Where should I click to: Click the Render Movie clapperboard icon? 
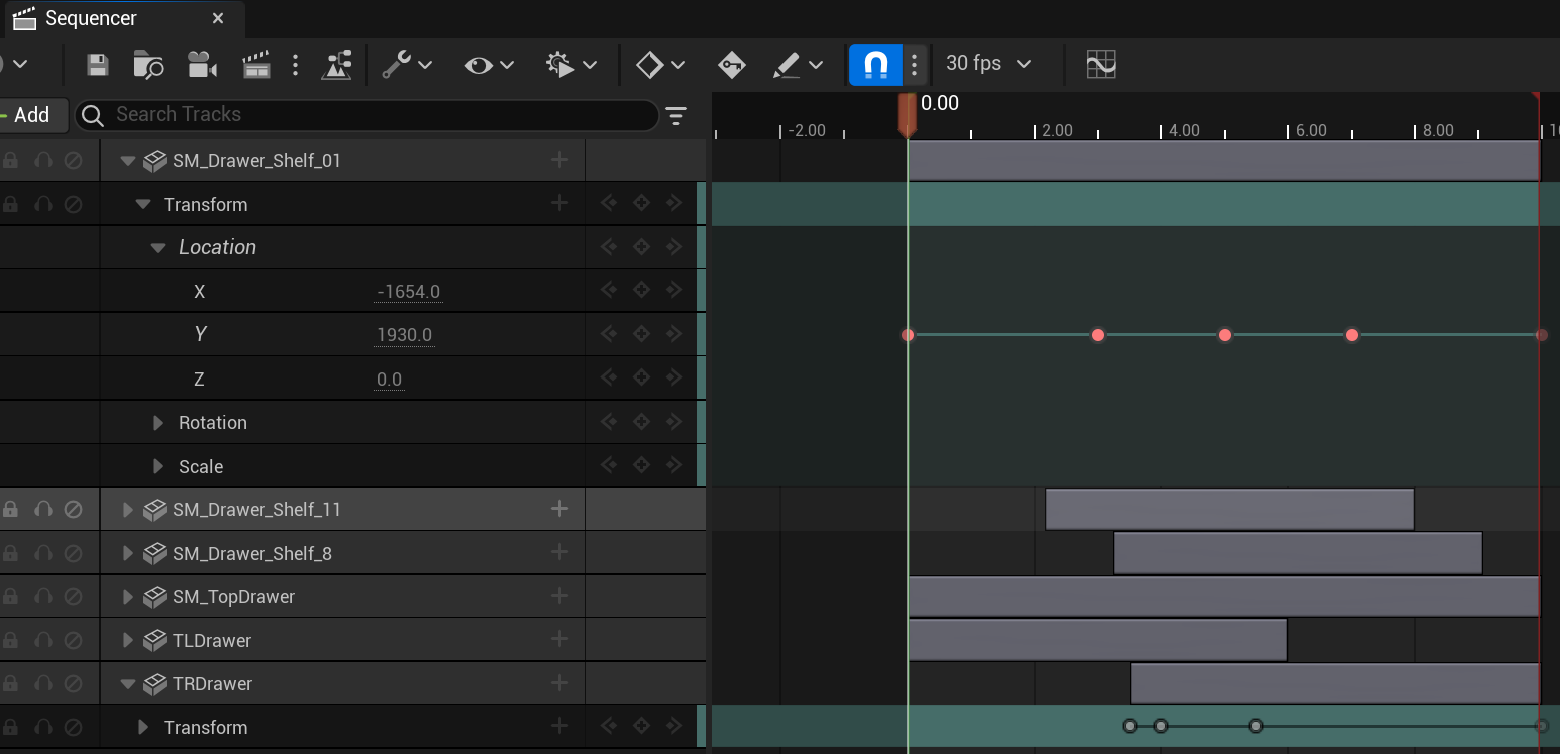(257, 65)
